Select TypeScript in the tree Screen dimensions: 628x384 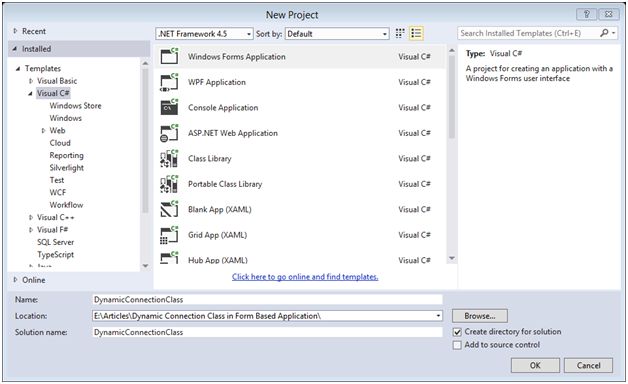click(x=56, y=255)
